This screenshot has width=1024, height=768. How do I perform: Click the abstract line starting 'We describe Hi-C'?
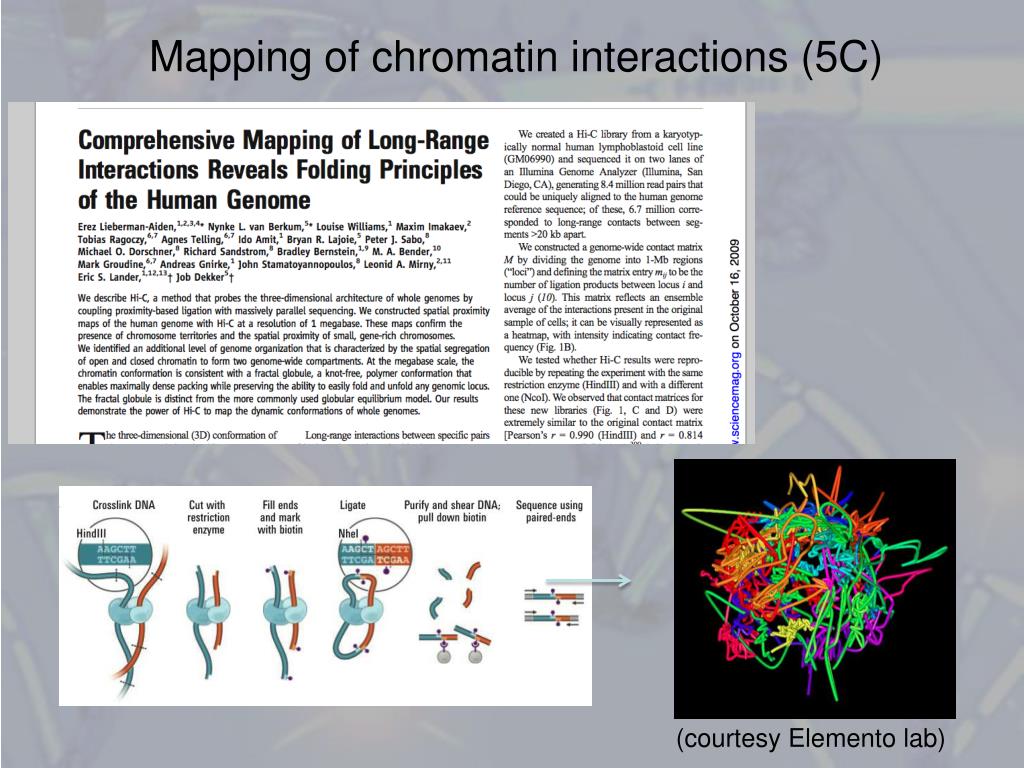click(275, 298)
